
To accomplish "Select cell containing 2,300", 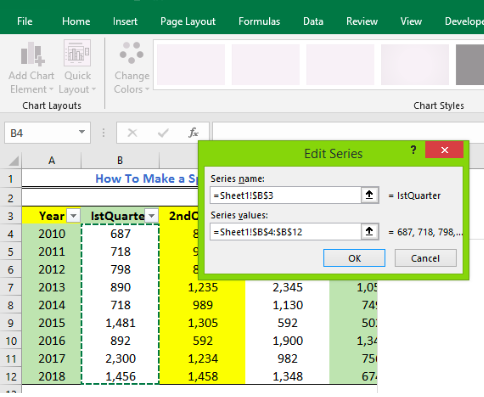I will (x=120, y=358).
